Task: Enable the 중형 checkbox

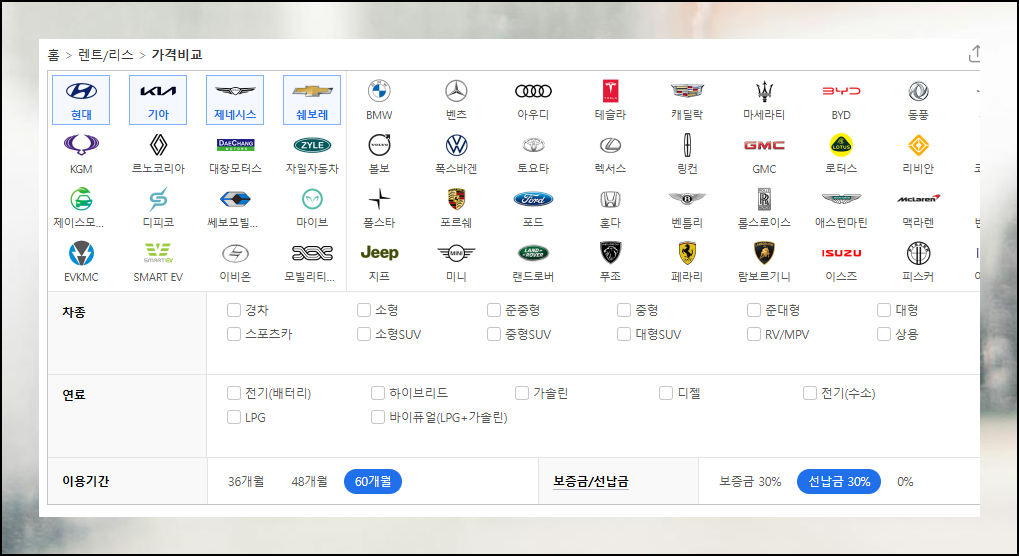Action: click(x=624, y=310)
